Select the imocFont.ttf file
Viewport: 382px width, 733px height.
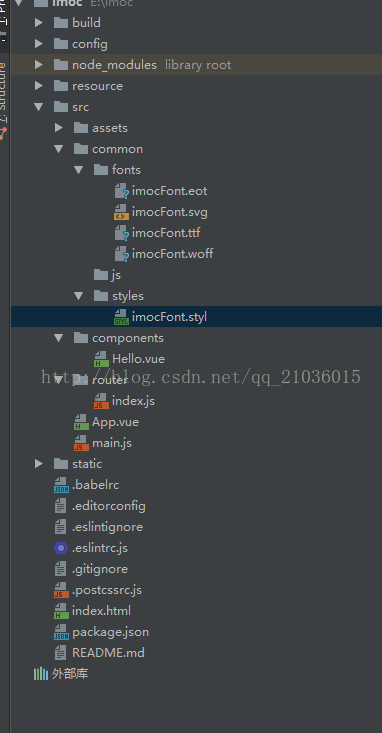[166, 233]
